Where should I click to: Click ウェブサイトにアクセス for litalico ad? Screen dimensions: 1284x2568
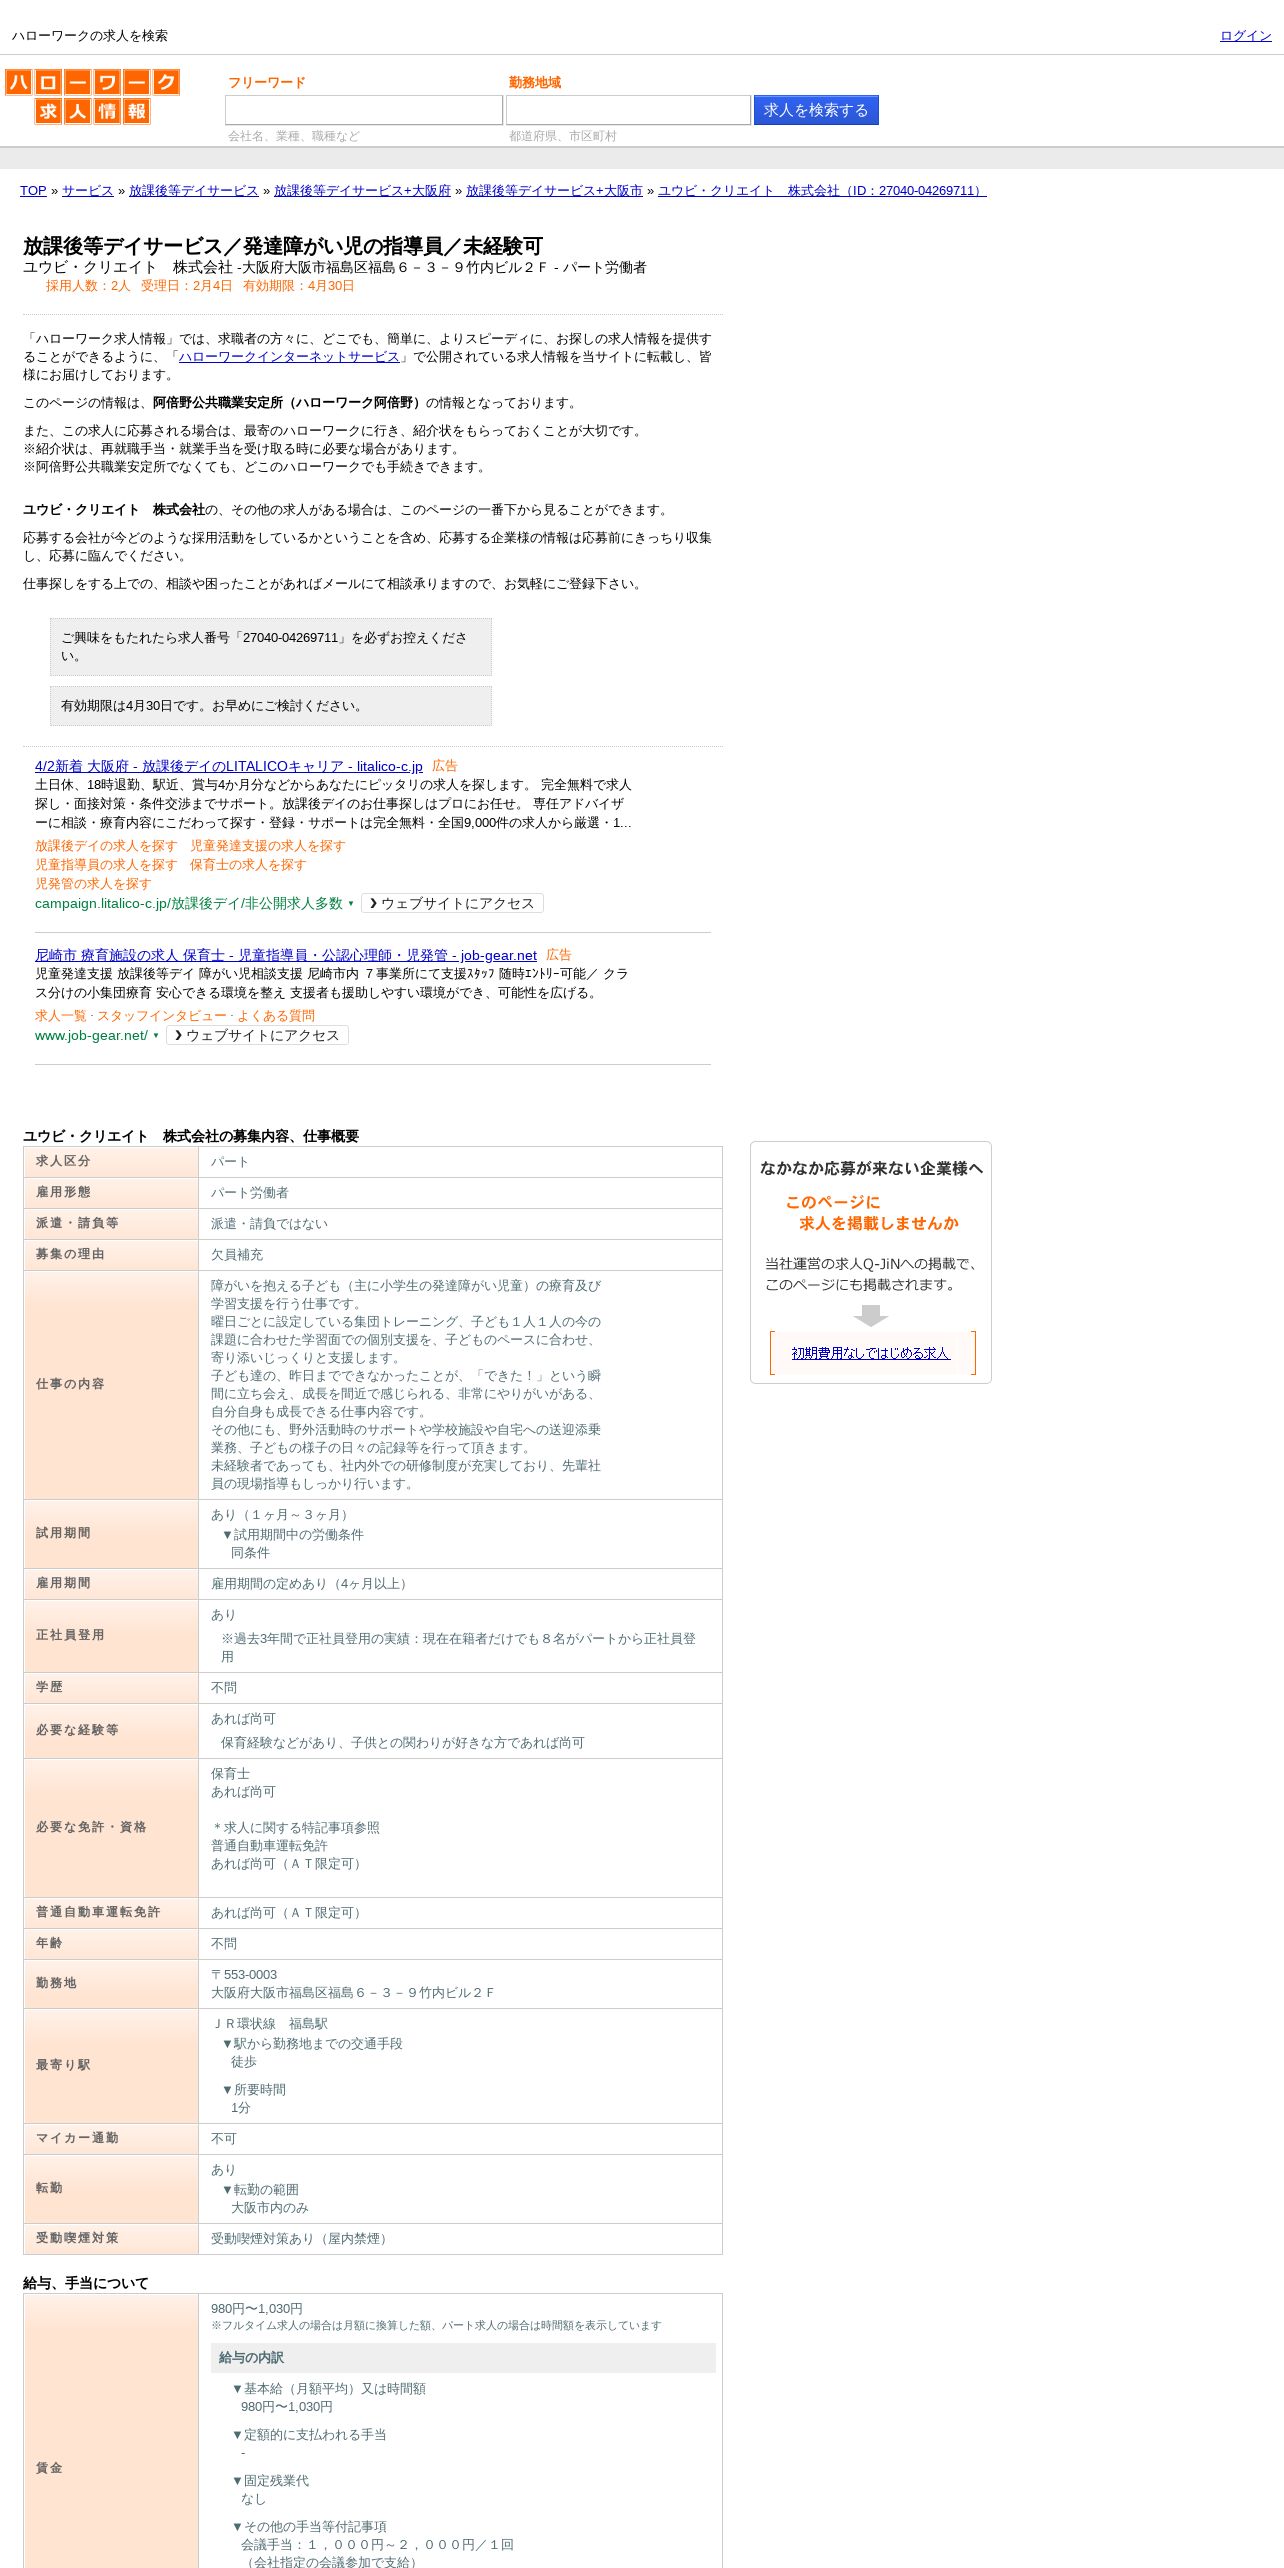coord(452,903)
